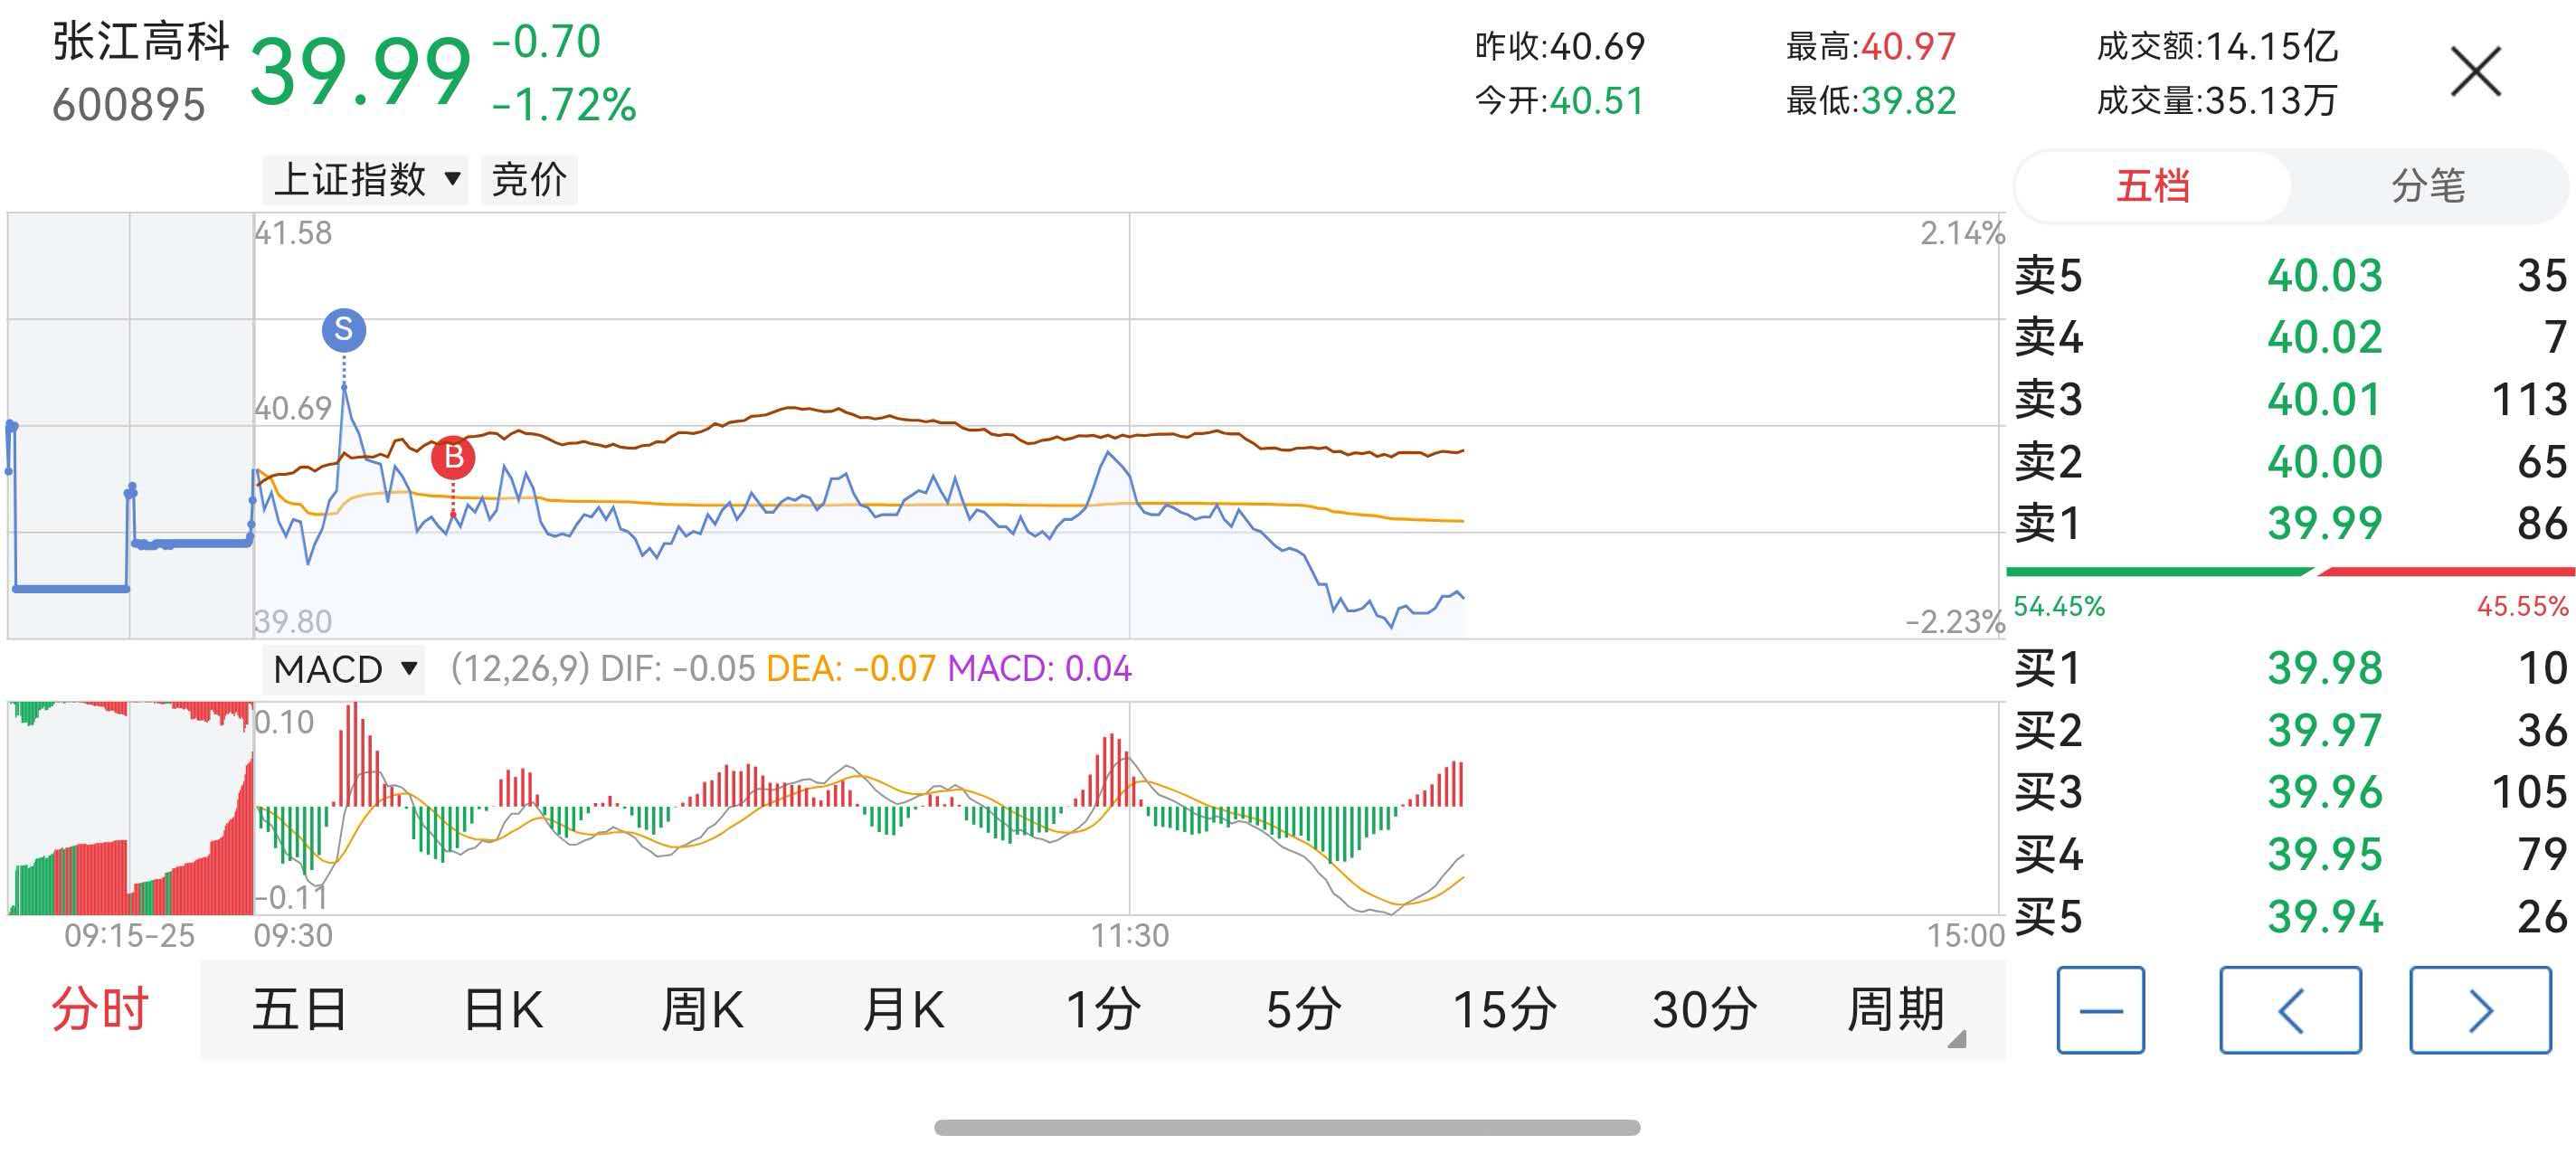Switch to 五档 order book view
The image size is (2576, 1154).
[x=2152, y=186]
